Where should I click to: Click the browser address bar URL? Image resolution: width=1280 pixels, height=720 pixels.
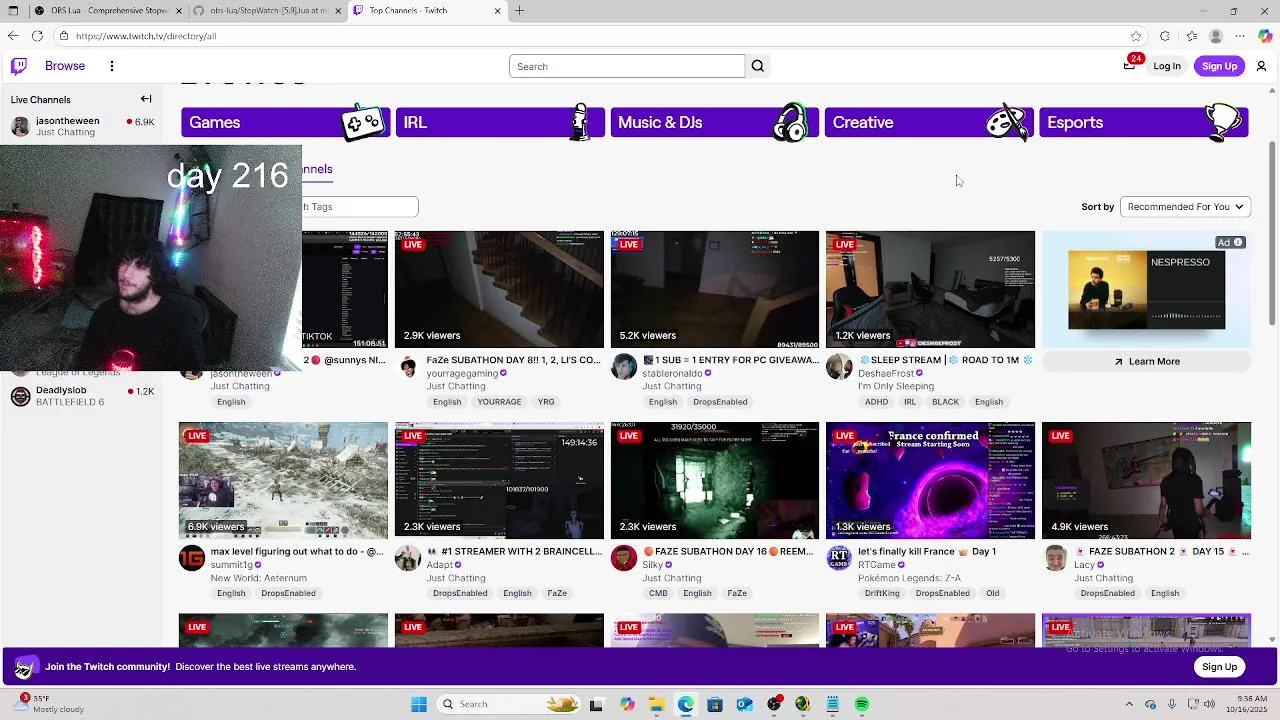tap(146, 36)
